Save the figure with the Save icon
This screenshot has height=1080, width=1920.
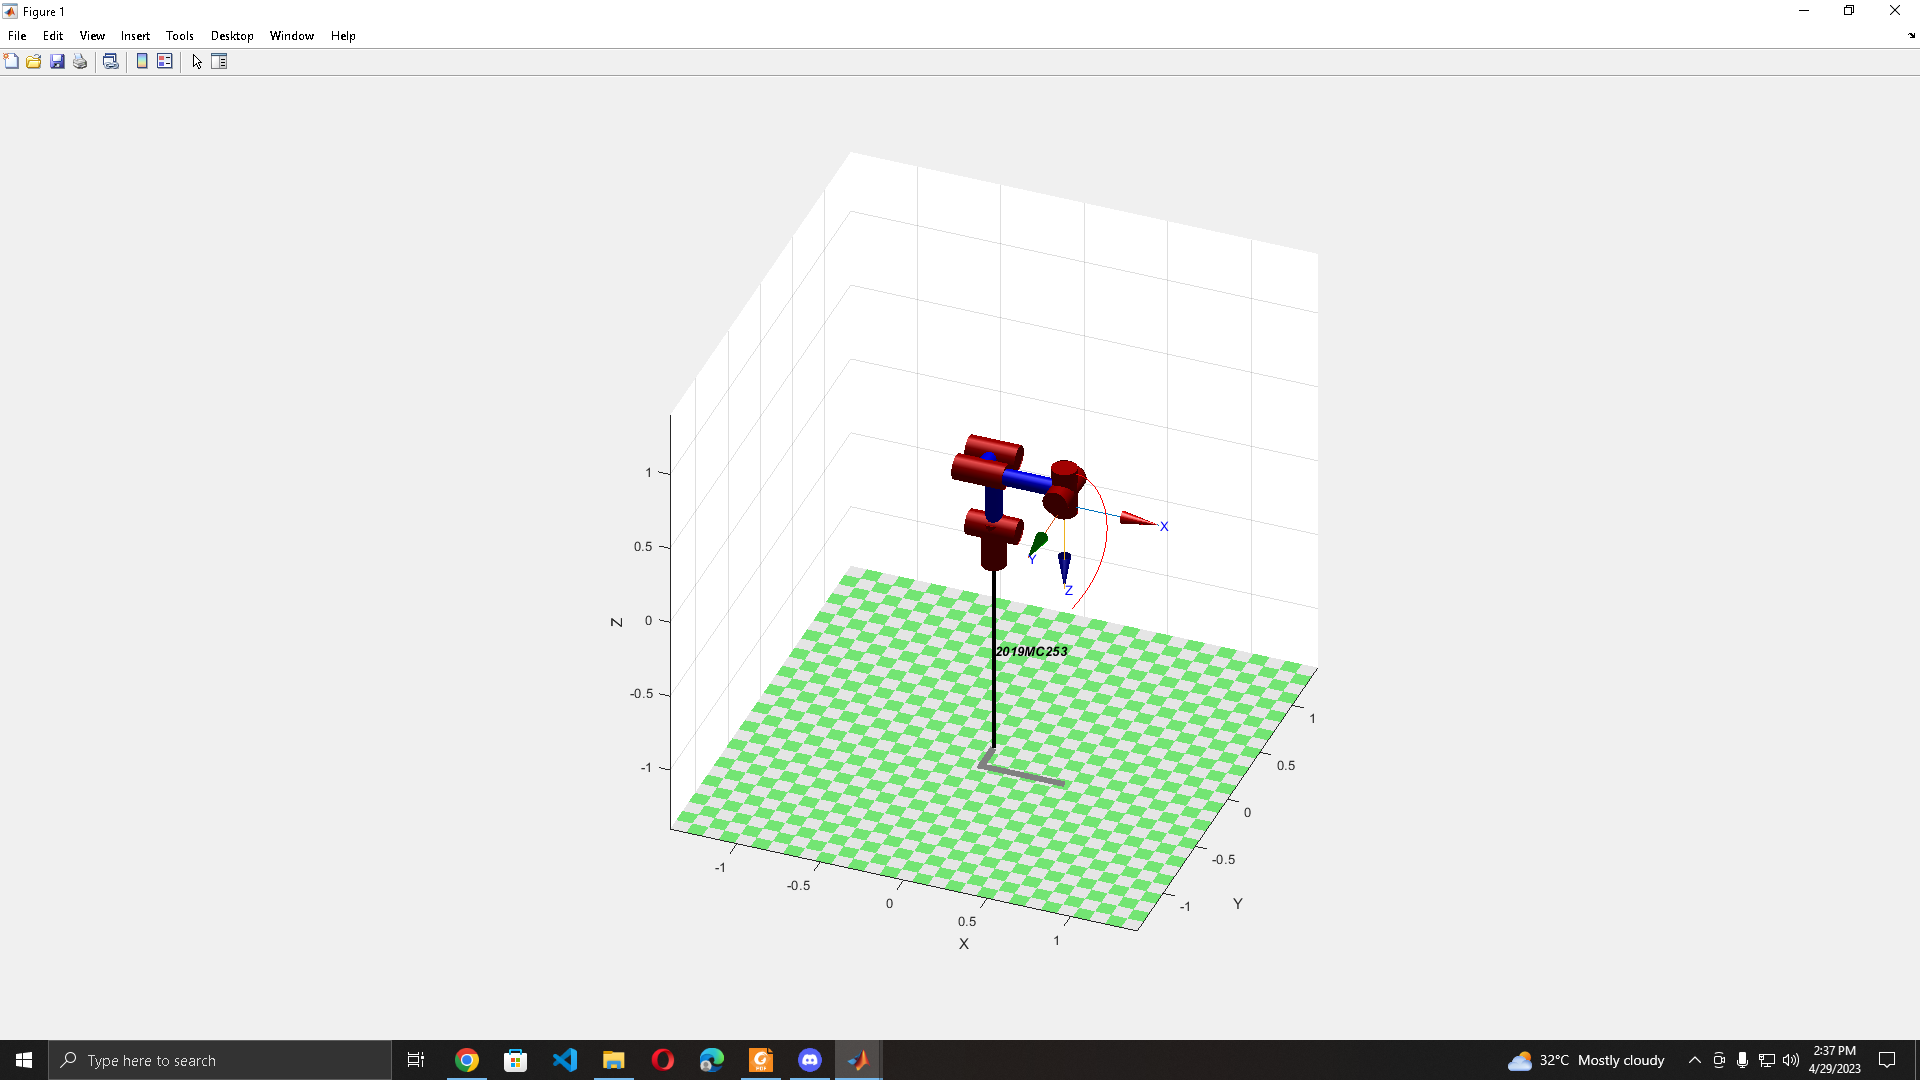(x=57, y=61)
